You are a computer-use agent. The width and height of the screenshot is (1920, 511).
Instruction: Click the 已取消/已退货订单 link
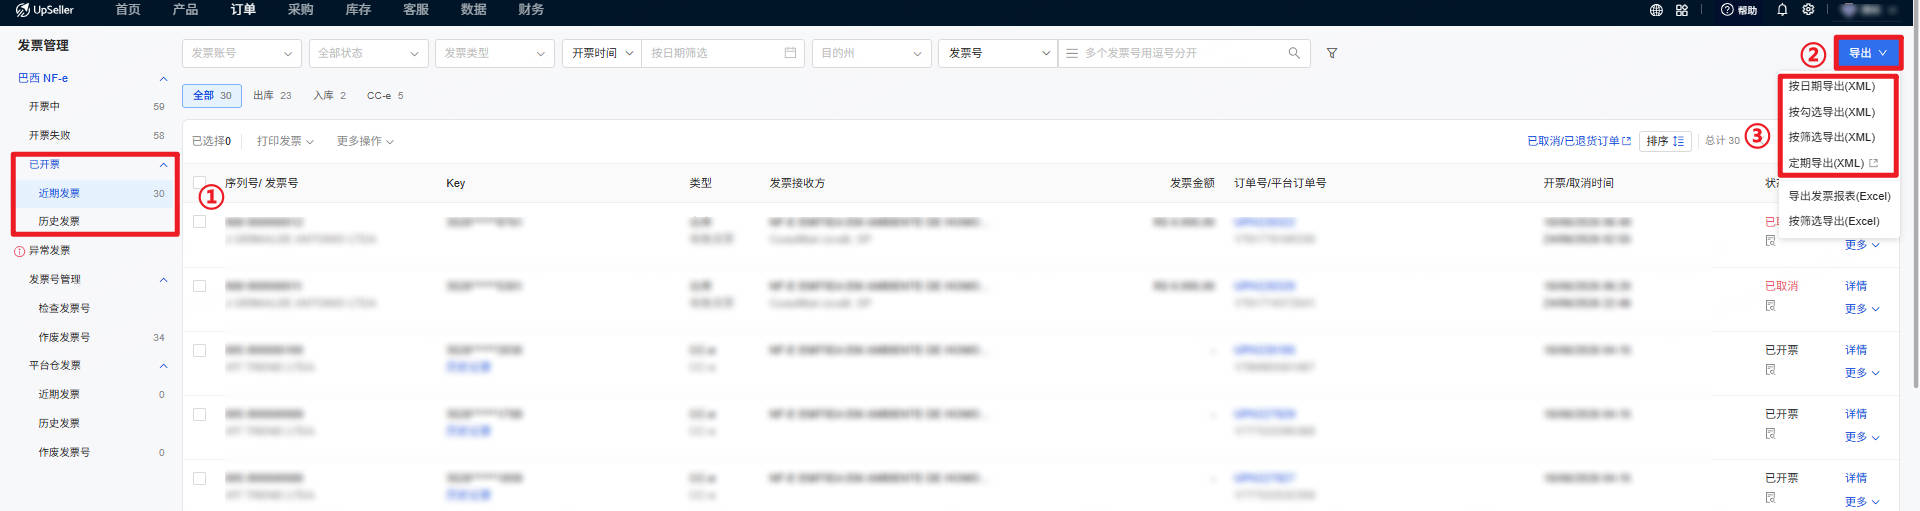[1573, 141]
